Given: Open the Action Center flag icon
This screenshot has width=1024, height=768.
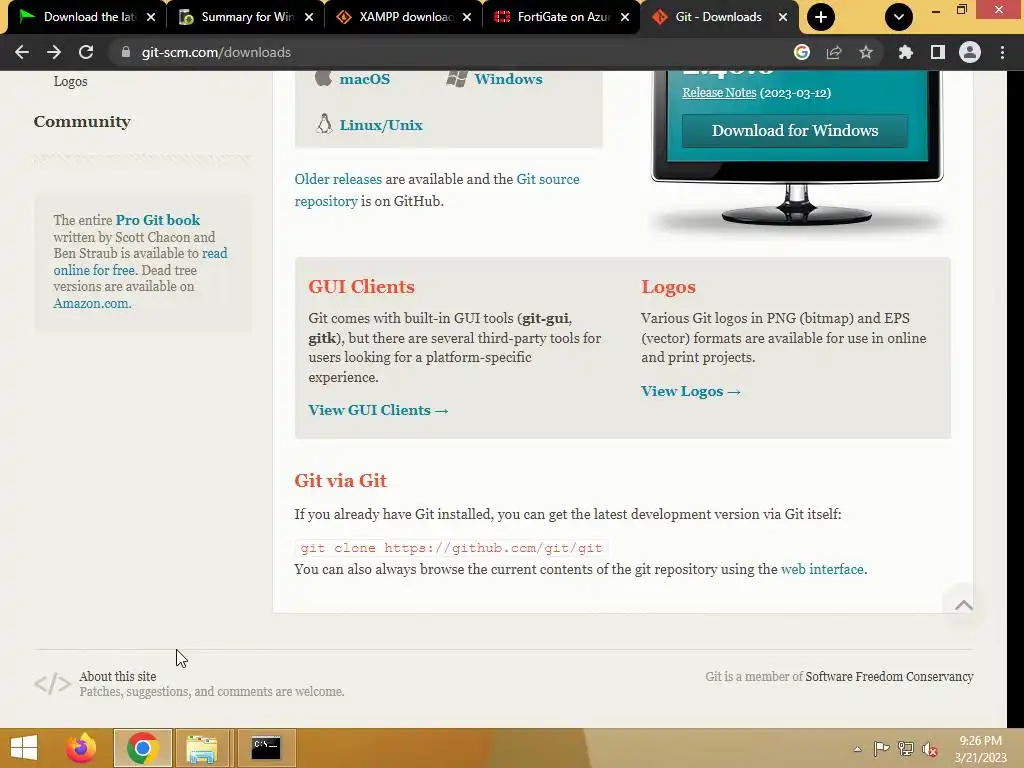Looking at the screenshot, I should (x=881, y=749).
